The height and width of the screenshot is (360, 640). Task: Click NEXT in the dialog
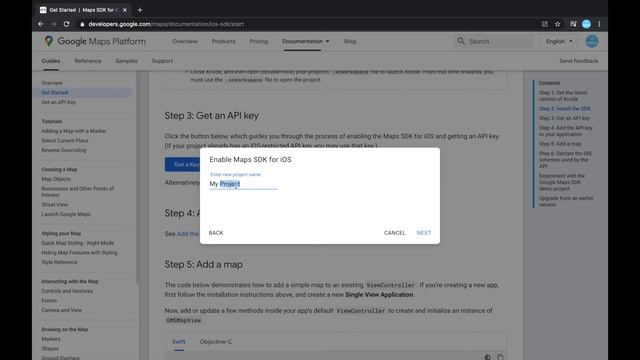[424, 233]
